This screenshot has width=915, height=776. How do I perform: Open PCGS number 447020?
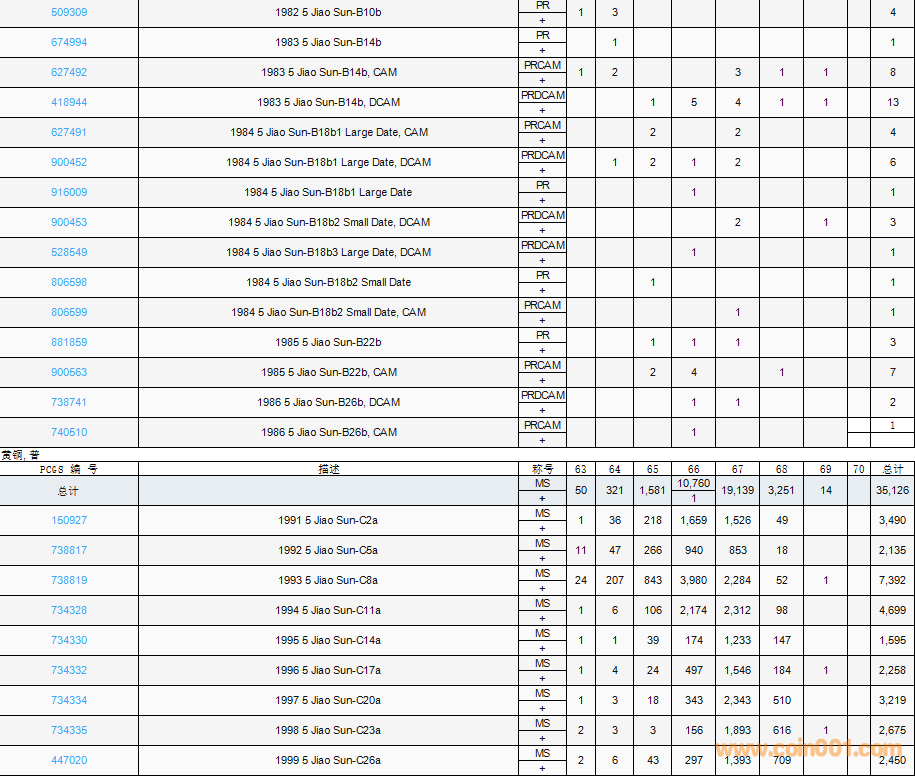point(69,760)
